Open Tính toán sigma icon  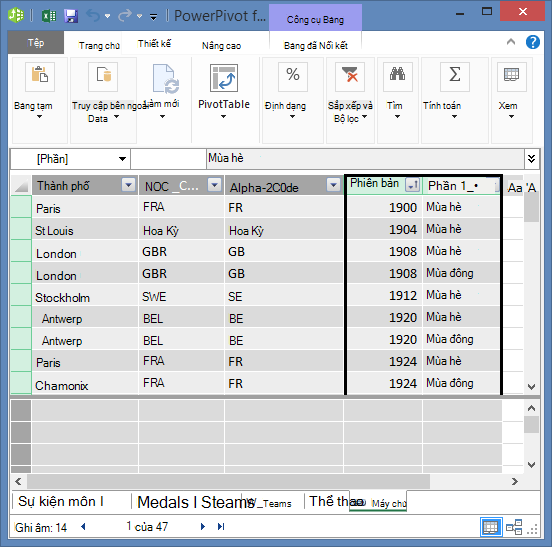(454, 76)
